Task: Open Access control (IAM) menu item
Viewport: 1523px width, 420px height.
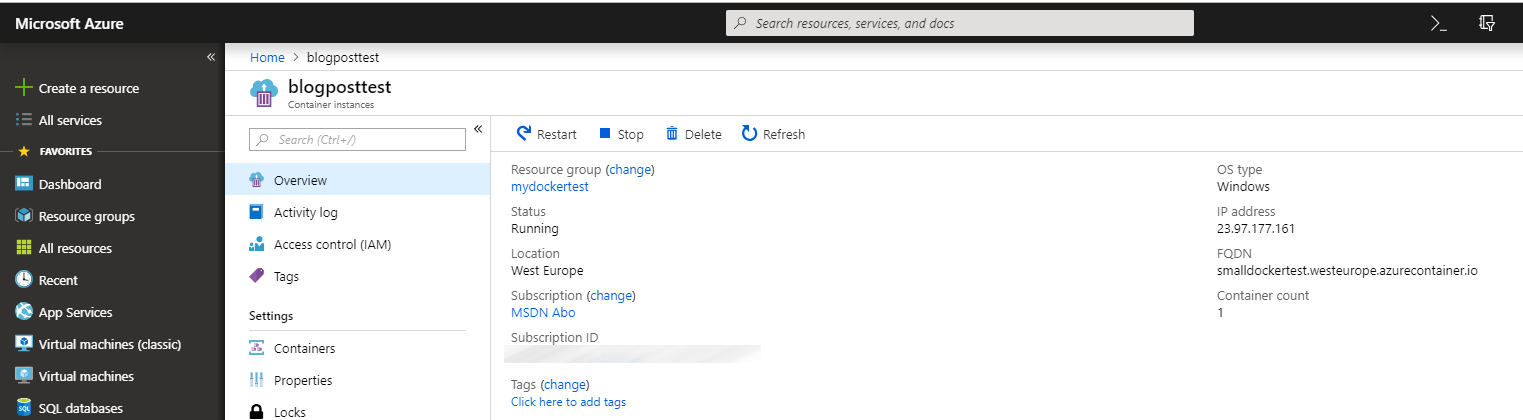Action: (358, 244)
